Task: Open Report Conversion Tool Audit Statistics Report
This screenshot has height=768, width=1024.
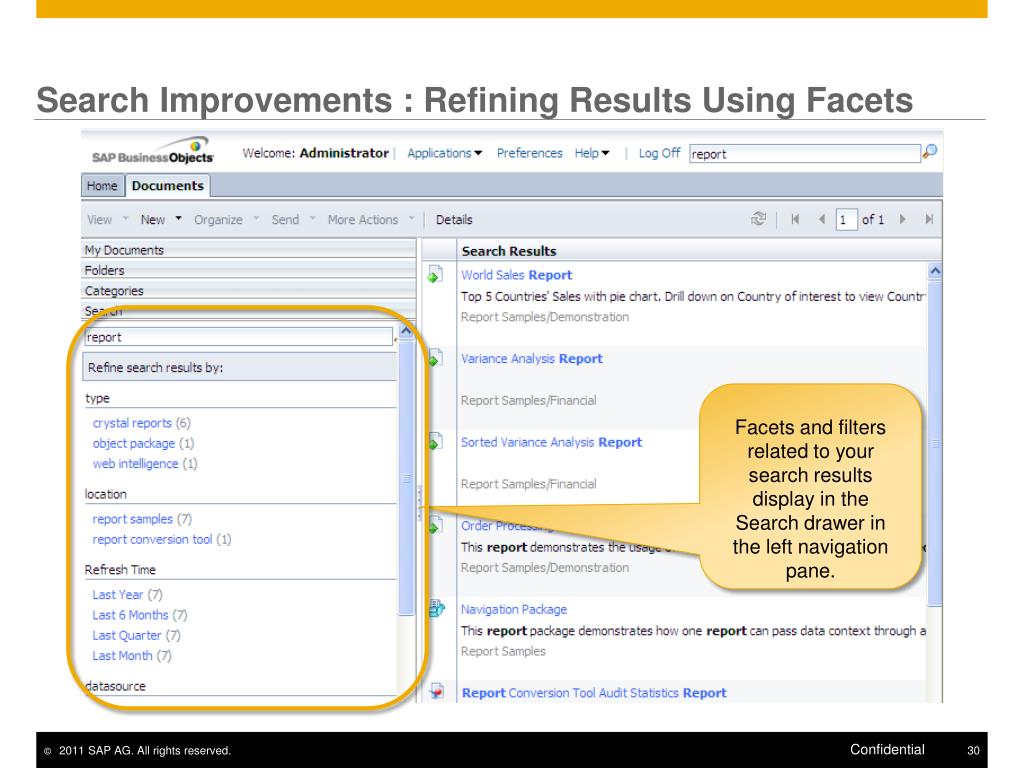Action: tap(594, 693)
